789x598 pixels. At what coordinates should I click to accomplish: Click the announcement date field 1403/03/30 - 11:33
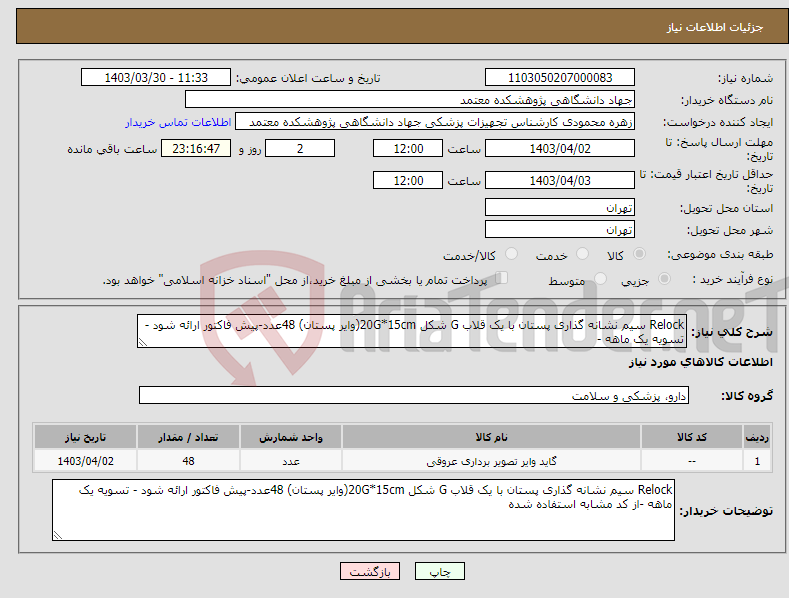[x=155, y=78]
